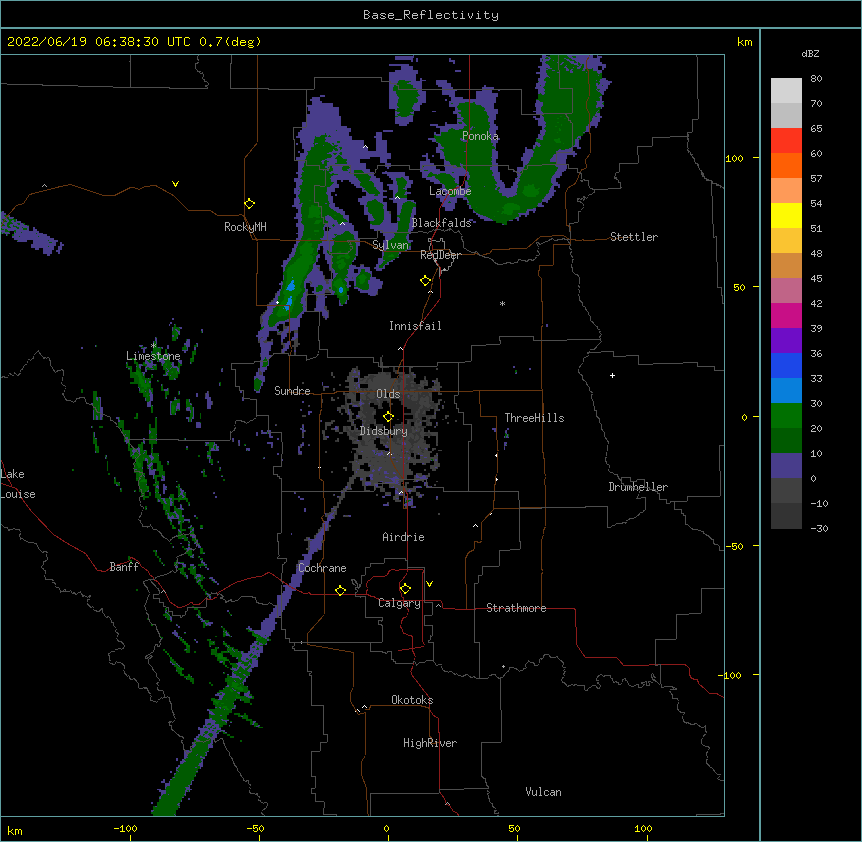
Task: Click the Limestone label
Action: point(153,356)
